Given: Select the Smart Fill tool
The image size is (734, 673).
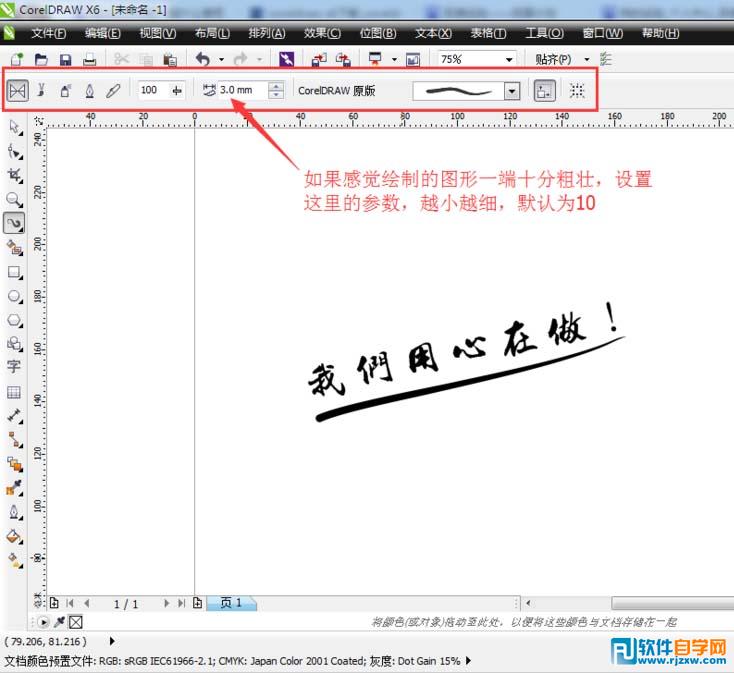Looking at the screenshot, I should (15, 248).
